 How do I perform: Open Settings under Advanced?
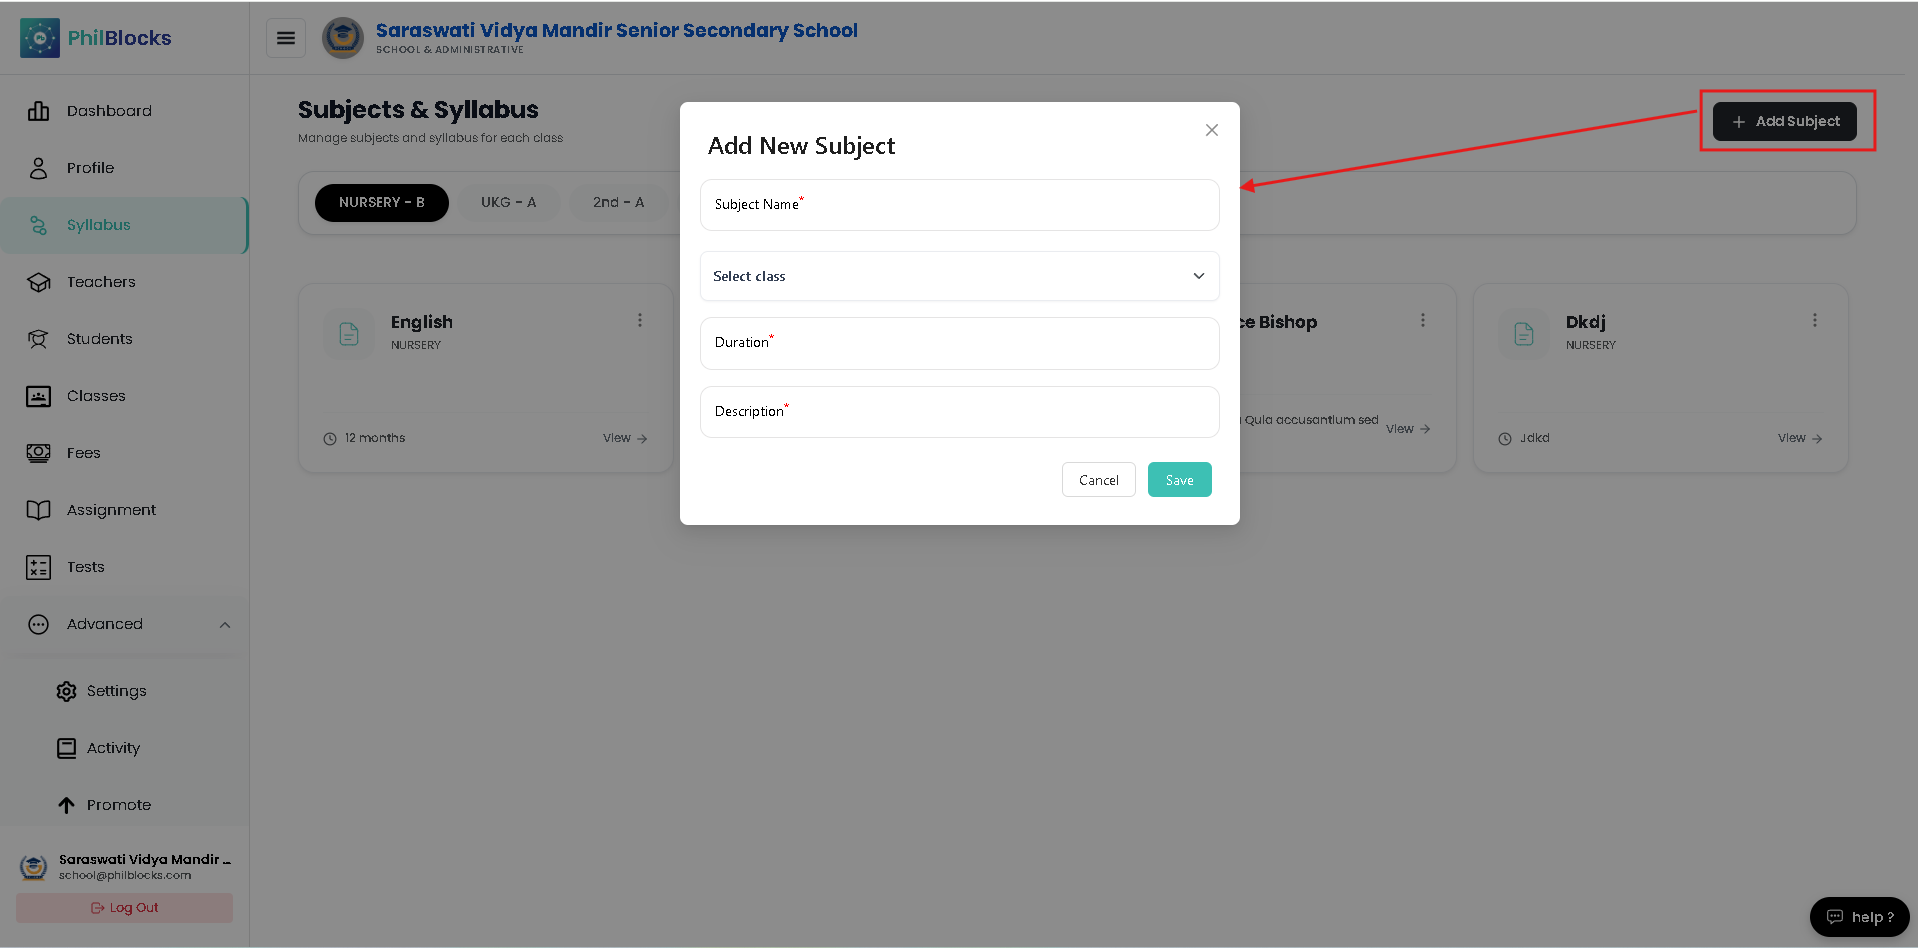point(125,691)
